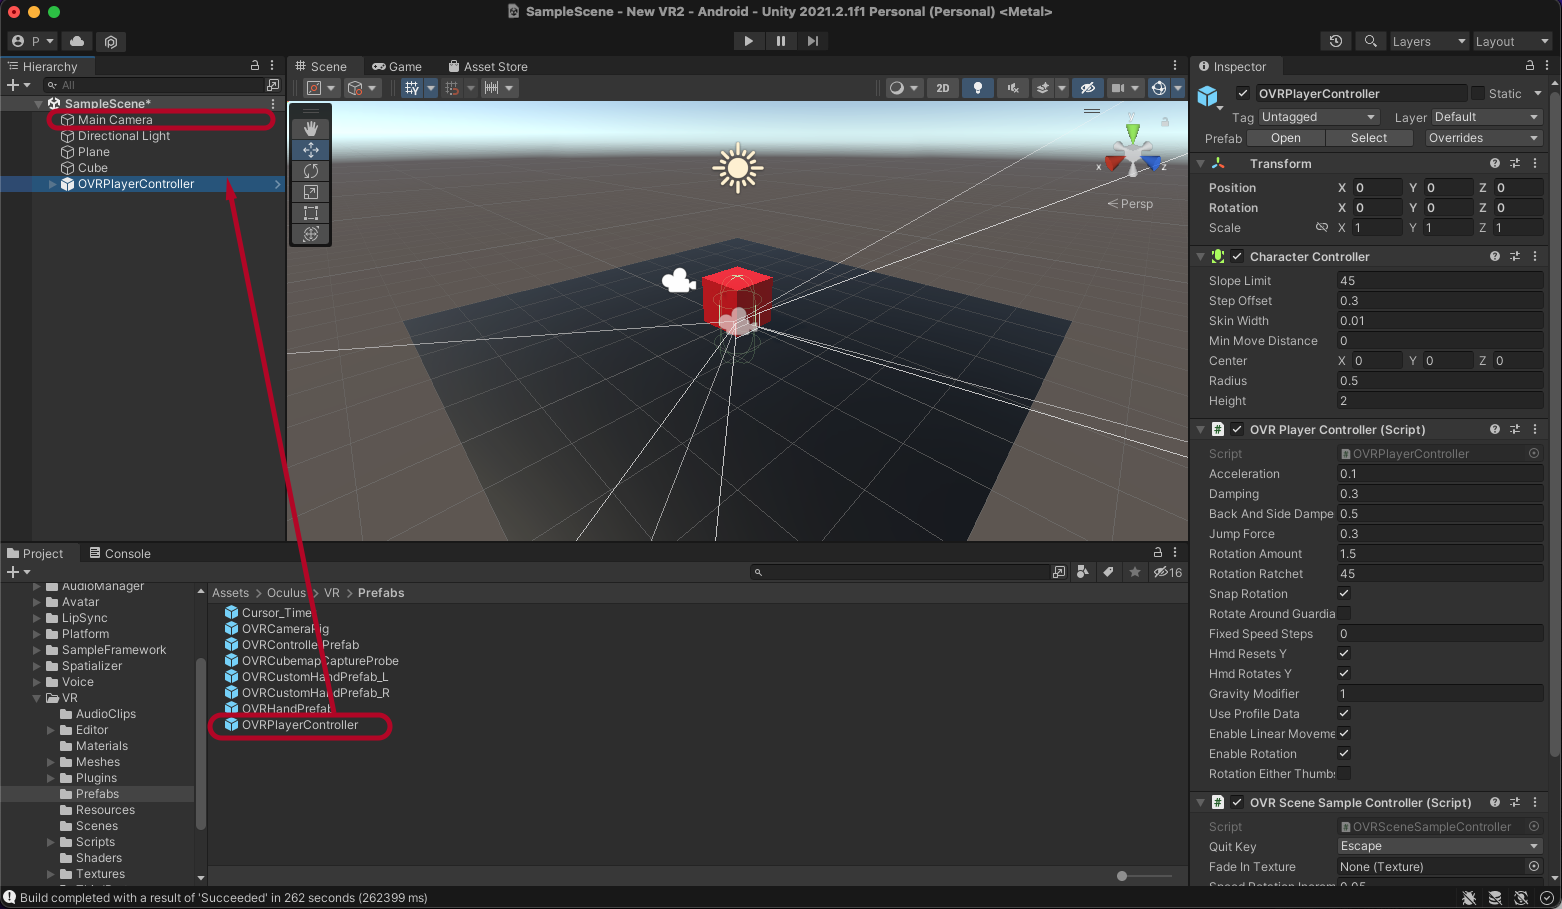Click the Slope Limit value field

1440,281
